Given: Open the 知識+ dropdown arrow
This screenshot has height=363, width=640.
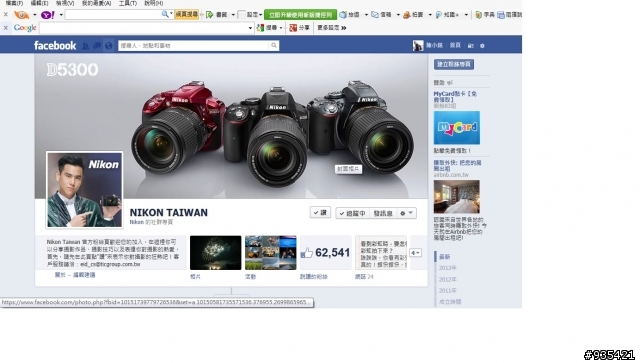Looking at the screenshot, I should (466, 15).
